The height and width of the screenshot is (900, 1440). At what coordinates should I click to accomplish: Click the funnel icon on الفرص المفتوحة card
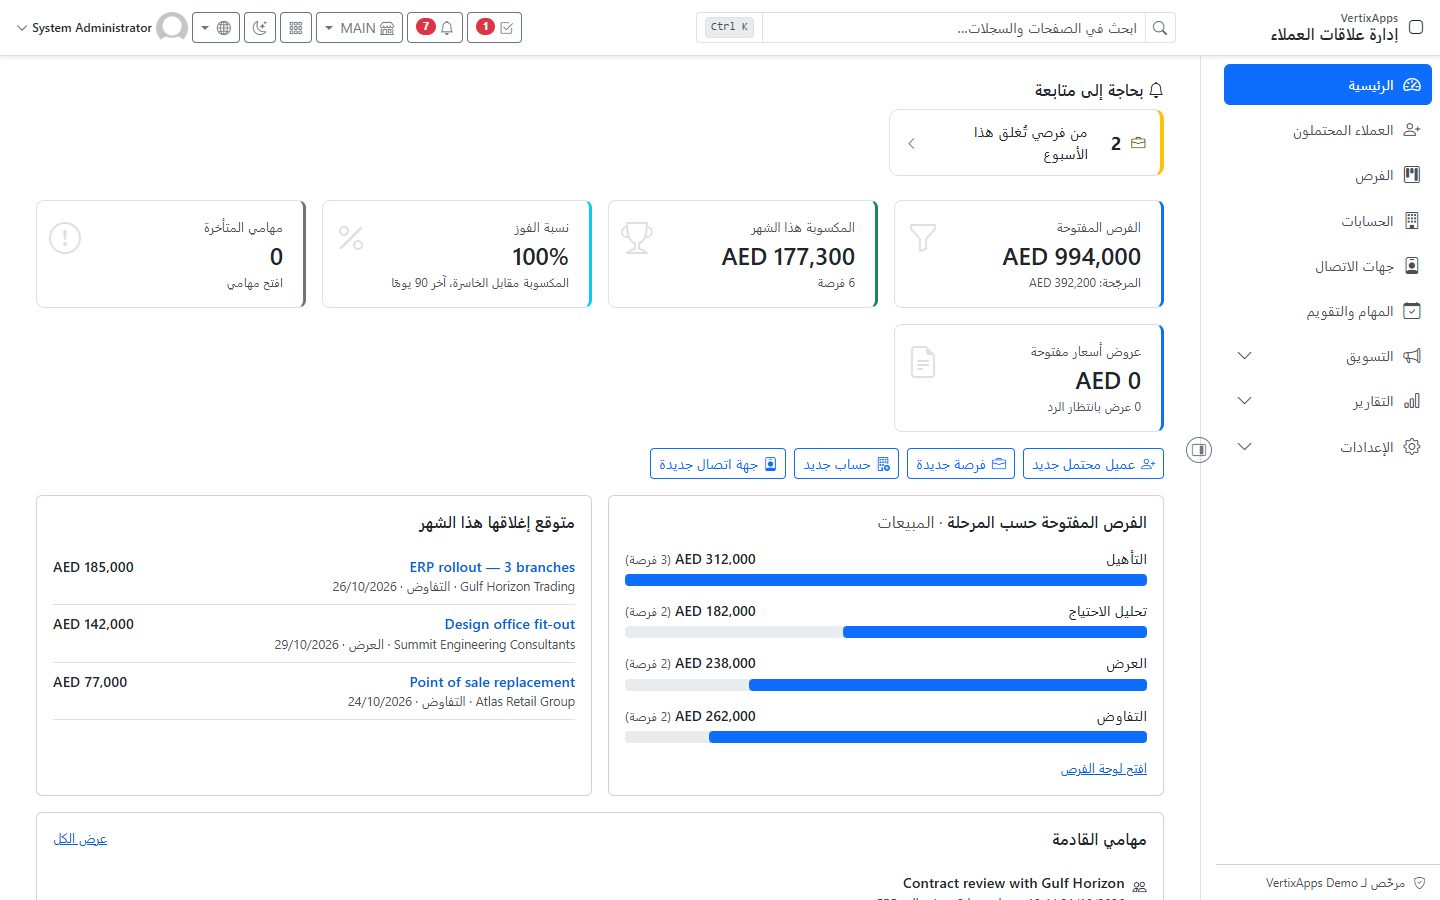coord(923,238)
